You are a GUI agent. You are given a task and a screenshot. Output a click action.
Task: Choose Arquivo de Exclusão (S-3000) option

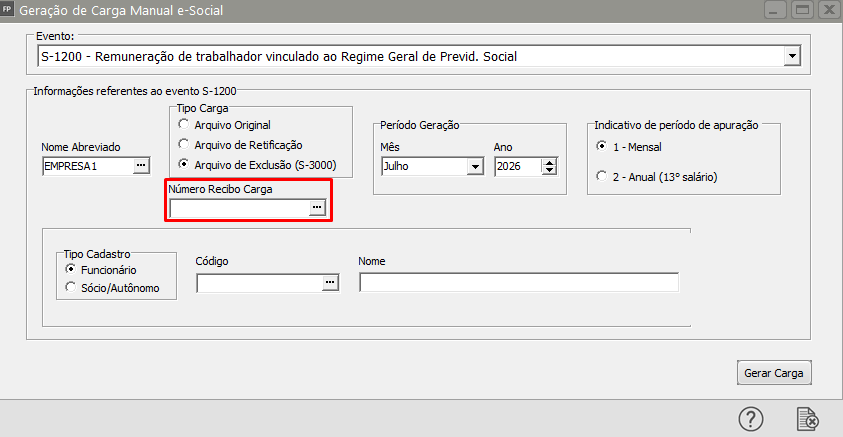[183, 164]
